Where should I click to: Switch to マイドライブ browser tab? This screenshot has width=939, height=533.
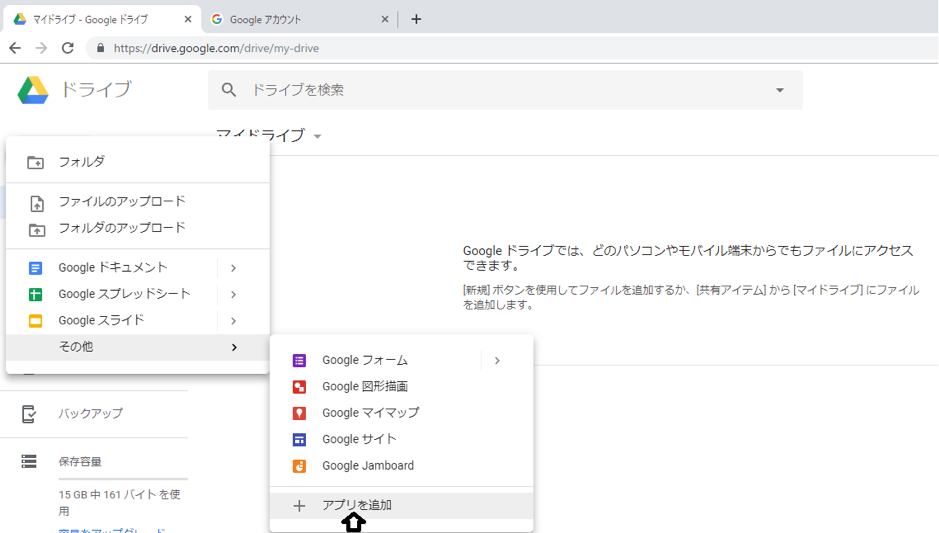(x=102, y=19)
